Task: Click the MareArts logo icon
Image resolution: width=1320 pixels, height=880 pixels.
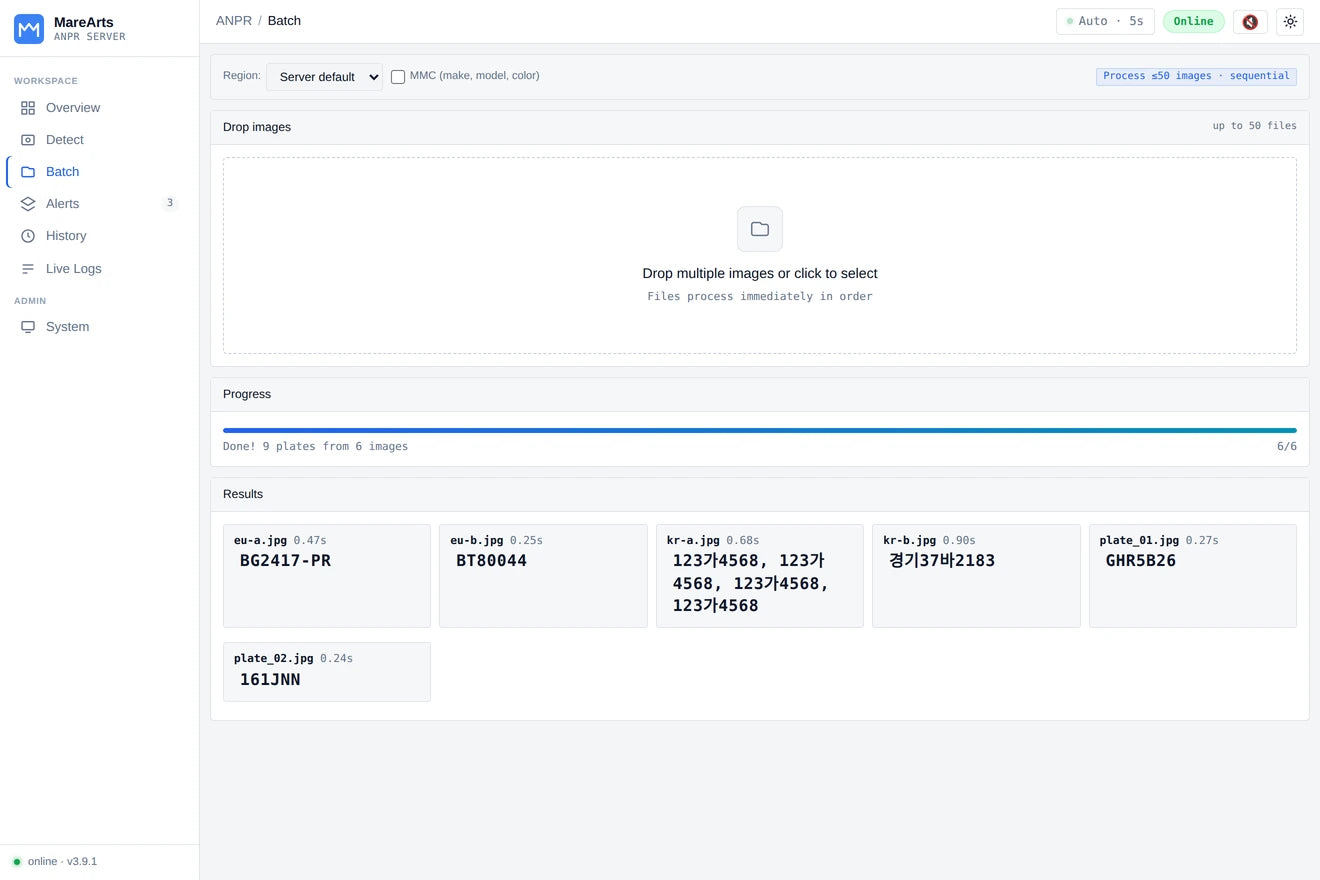Action: pos(29,29)
